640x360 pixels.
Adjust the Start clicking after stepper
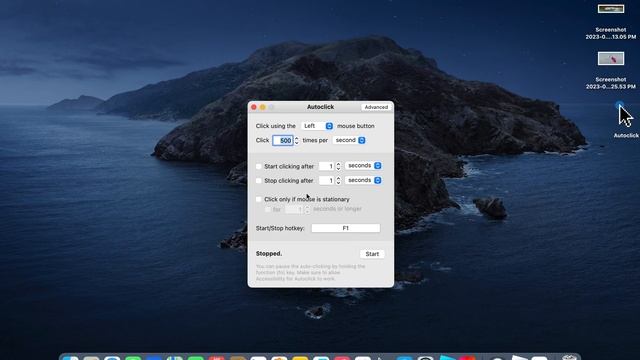pos(338,166)
